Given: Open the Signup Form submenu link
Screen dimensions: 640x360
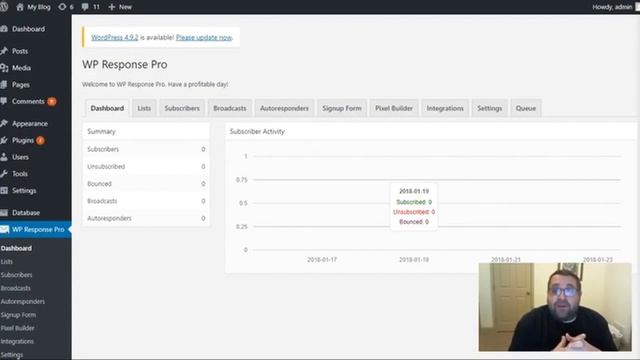Looking at the screenshot, I should [x=18, y=315].
